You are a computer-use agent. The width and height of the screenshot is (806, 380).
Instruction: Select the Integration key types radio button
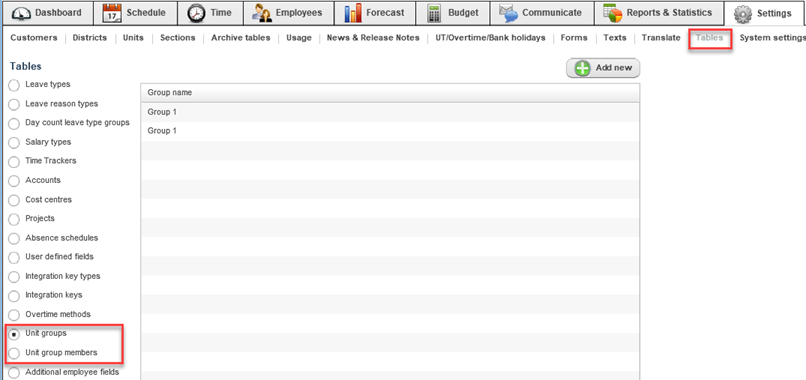tap(14, 277)
